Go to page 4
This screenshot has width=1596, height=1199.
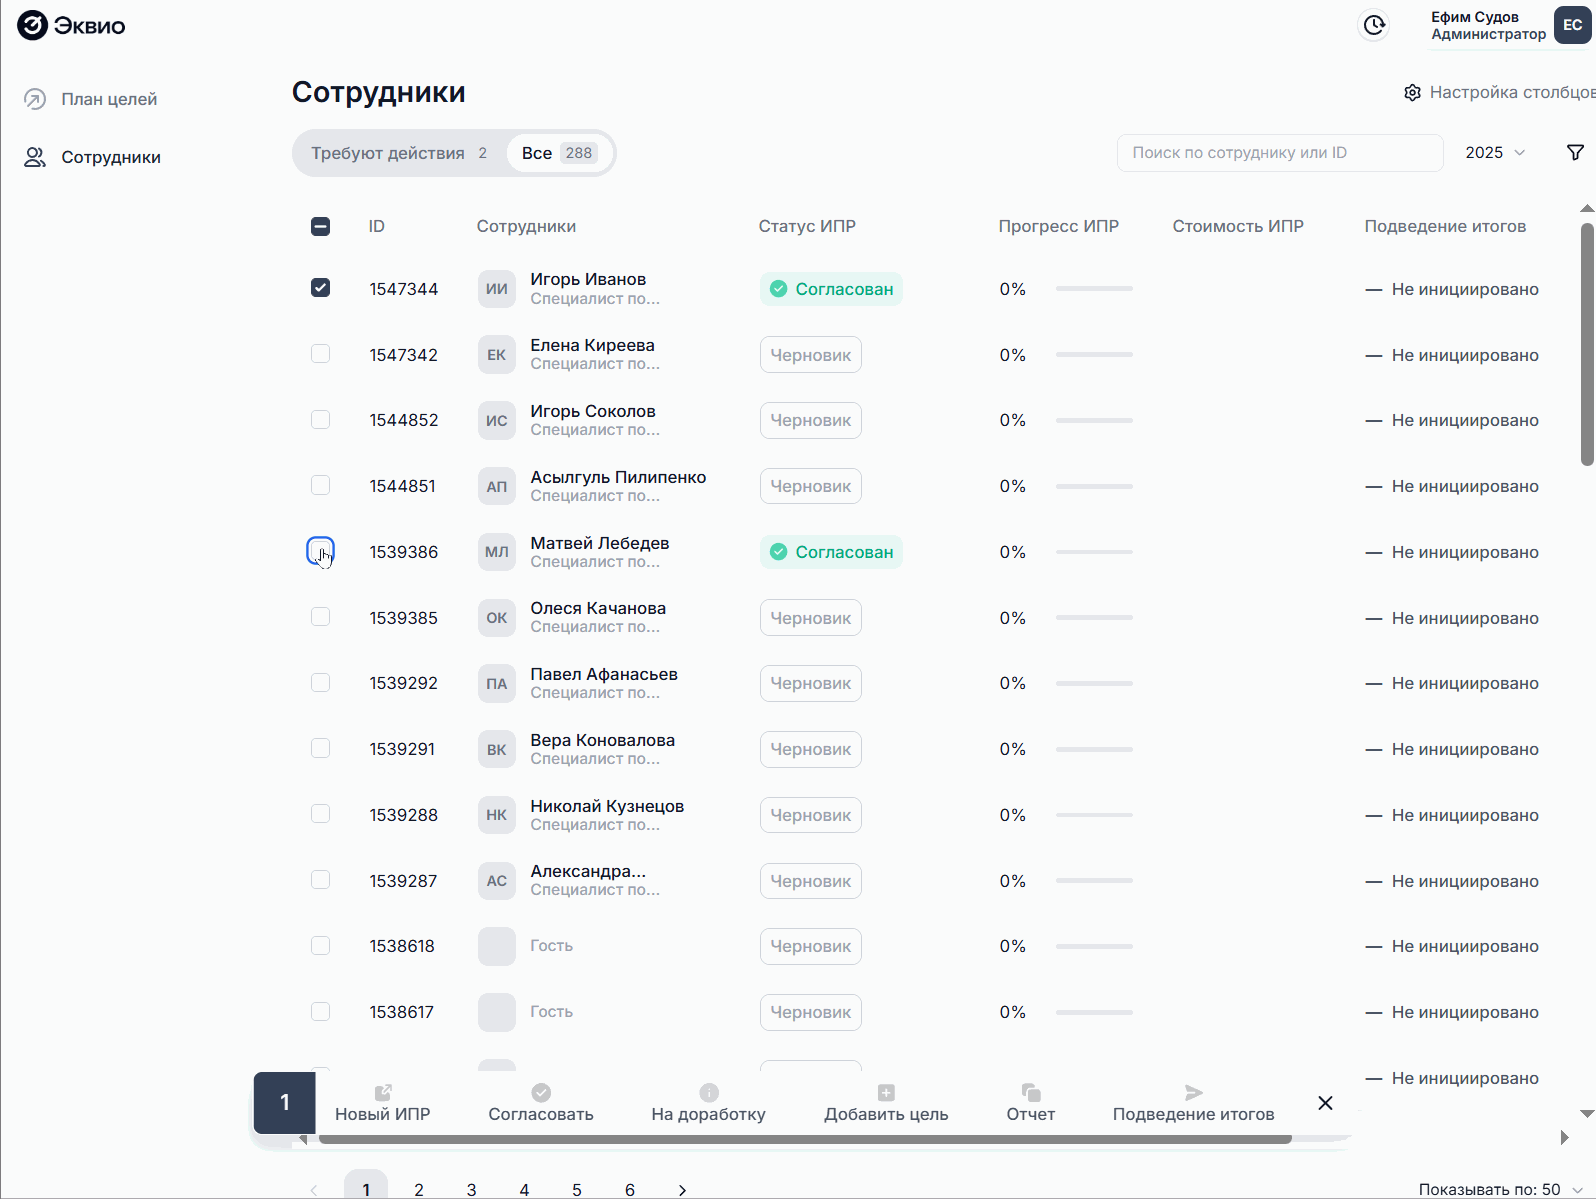click(524, 1189)
